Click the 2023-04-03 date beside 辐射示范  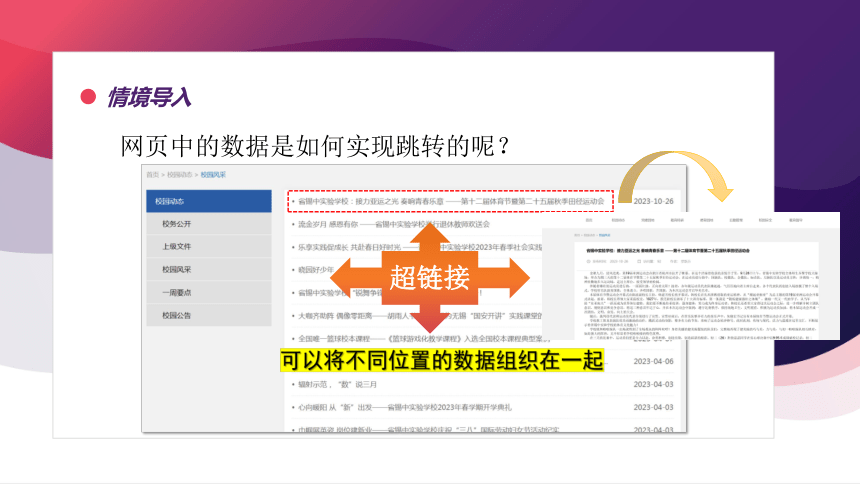point(653,384)
